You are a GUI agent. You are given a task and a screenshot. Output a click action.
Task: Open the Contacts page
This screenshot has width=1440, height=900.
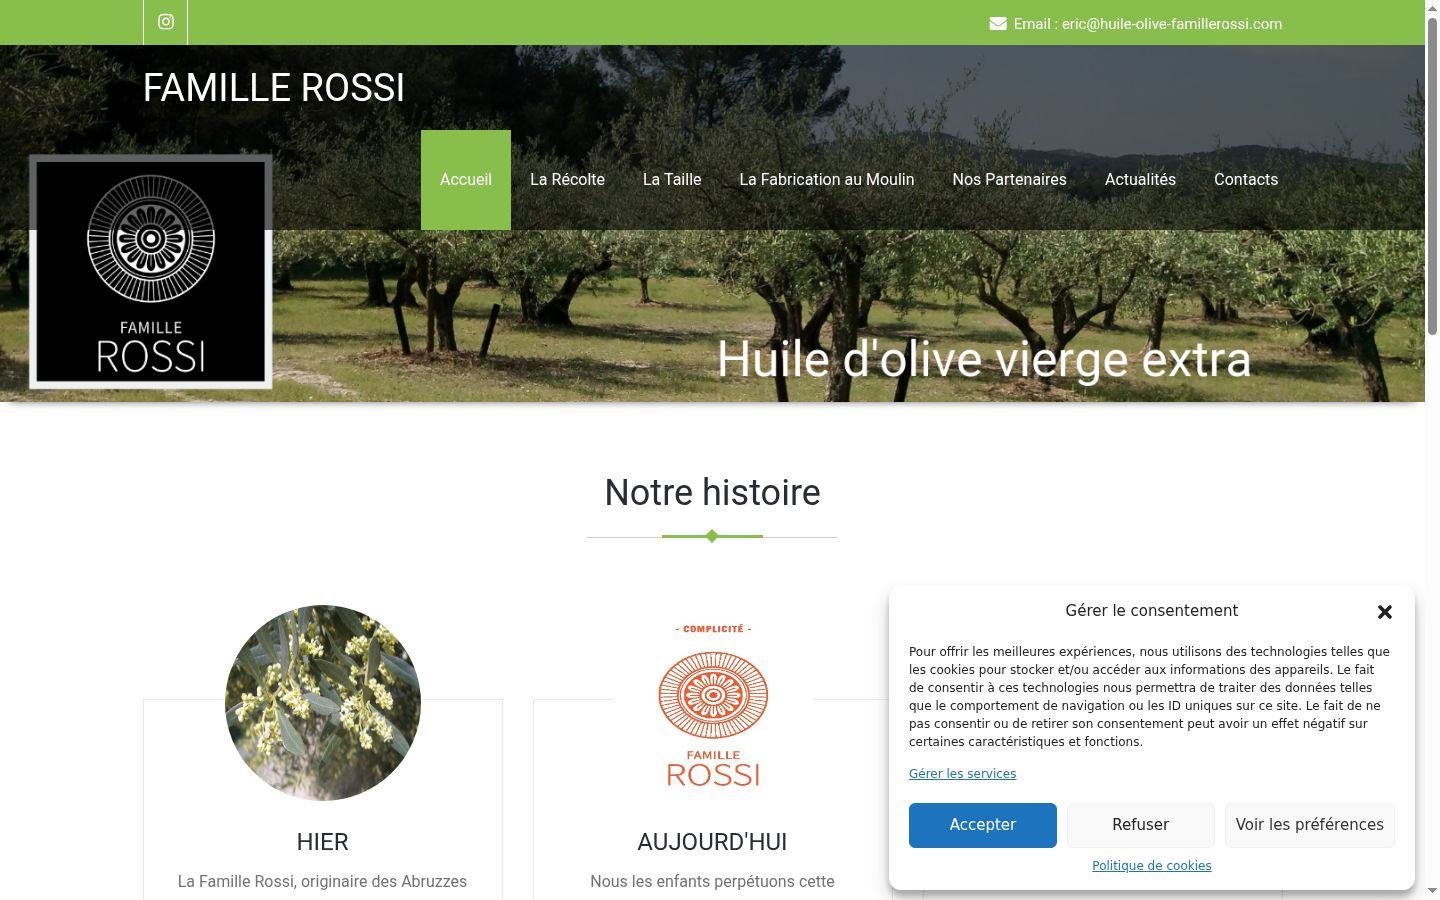click(x=1246, y=180)
